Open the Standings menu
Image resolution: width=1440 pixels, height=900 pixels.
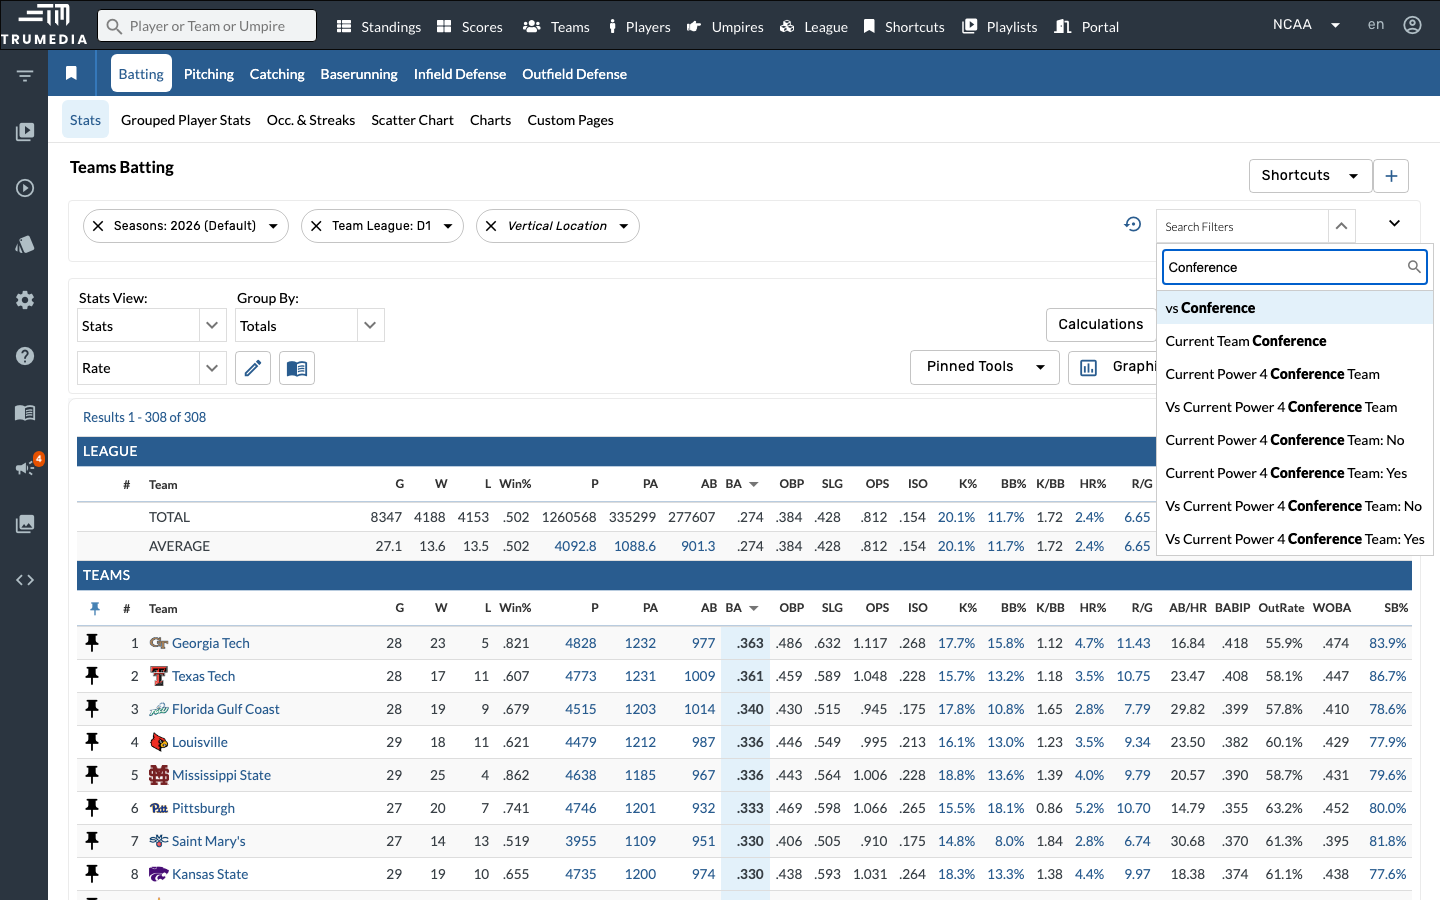click(379, 26)
